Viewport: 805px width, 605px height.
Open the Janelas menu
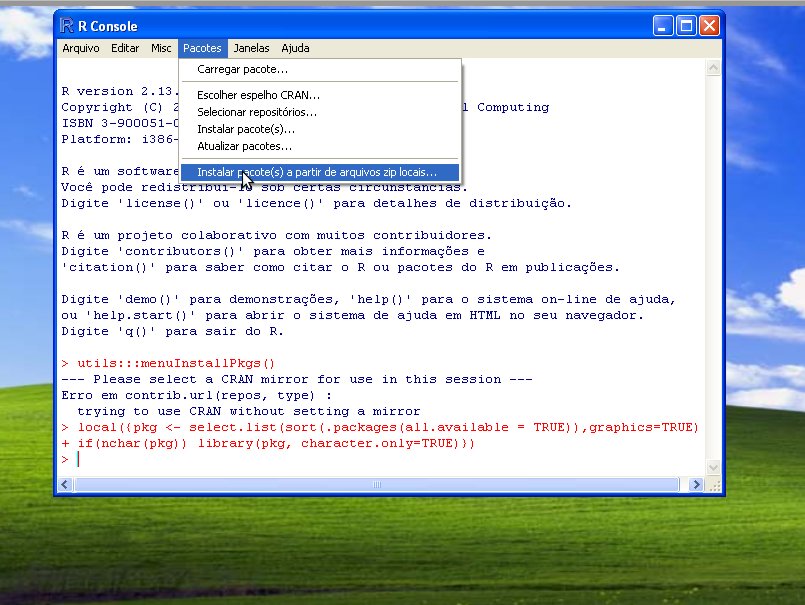pyautogui.click(x=251, y=48)
